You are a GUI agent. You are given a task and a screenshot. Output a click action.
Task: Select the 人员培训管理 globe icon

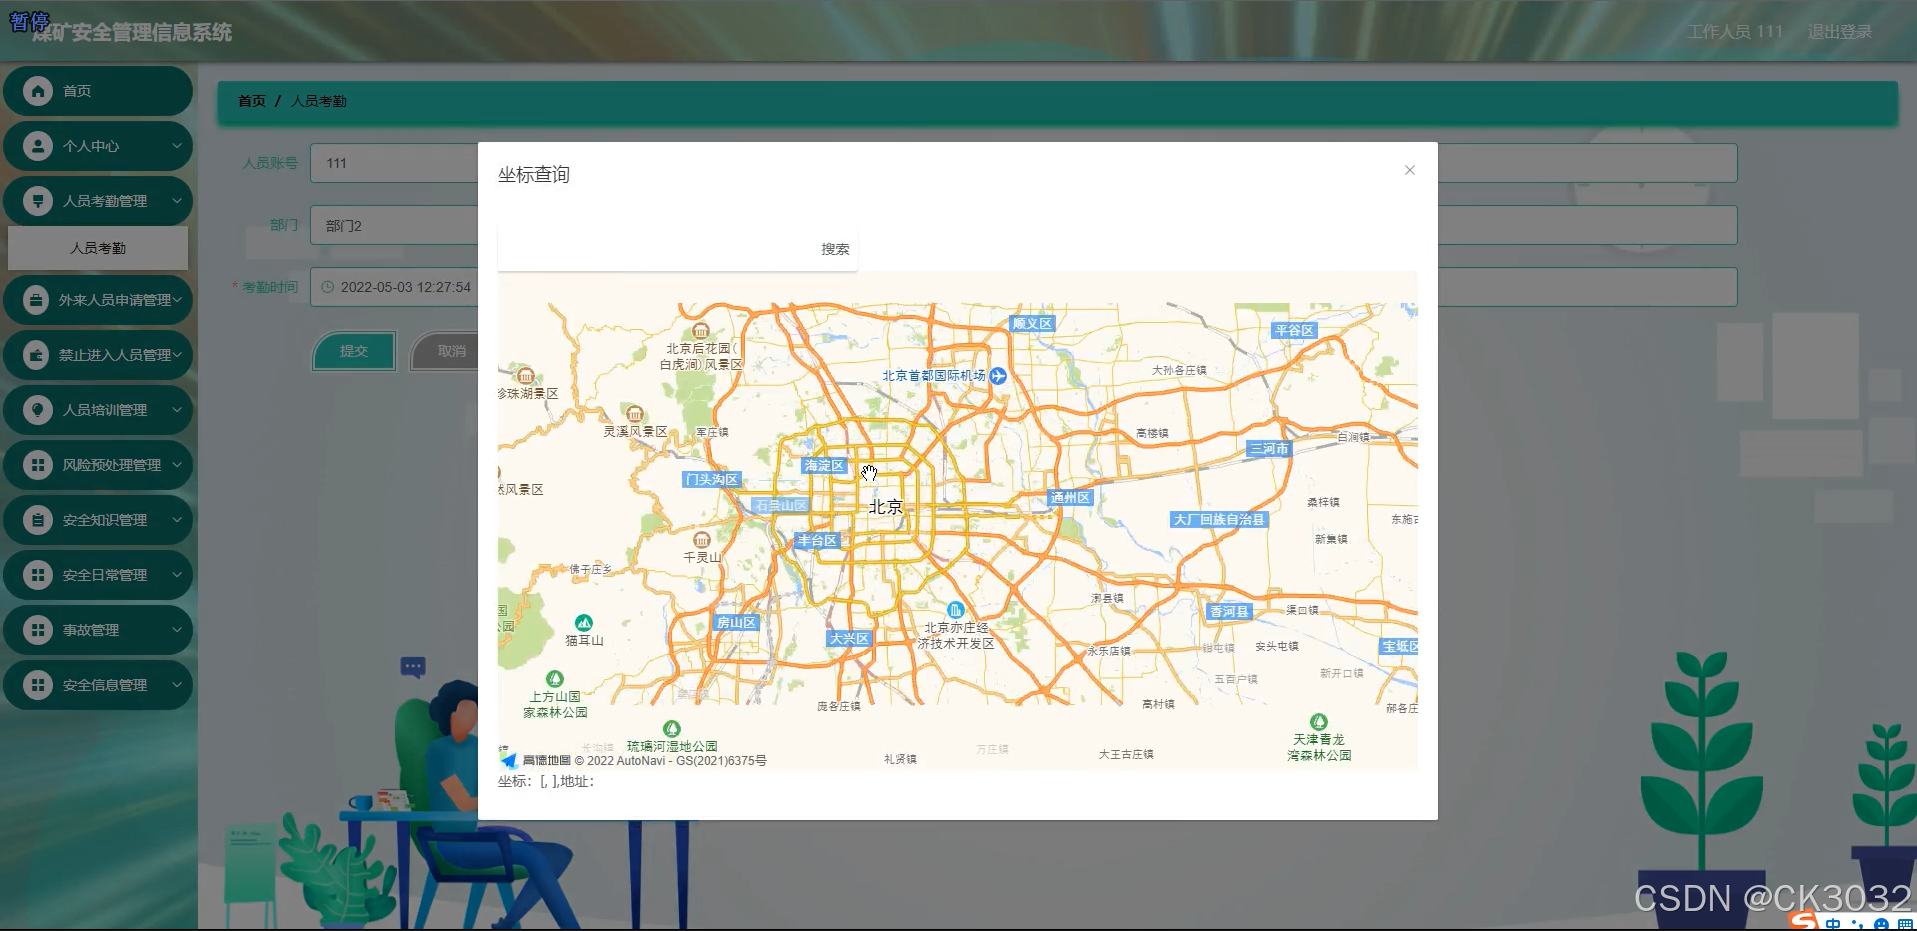click(38, 410)
